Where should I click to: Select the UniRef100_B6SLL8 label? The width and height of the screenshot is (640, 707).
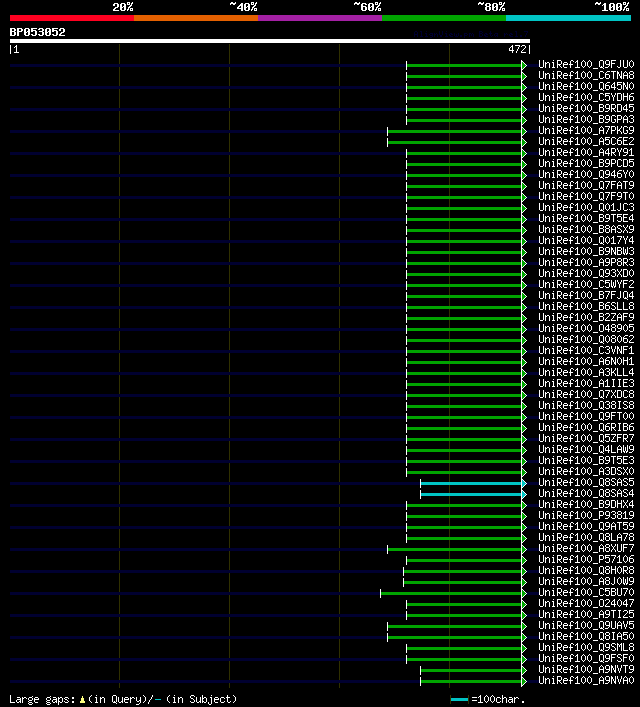(586, 307)
